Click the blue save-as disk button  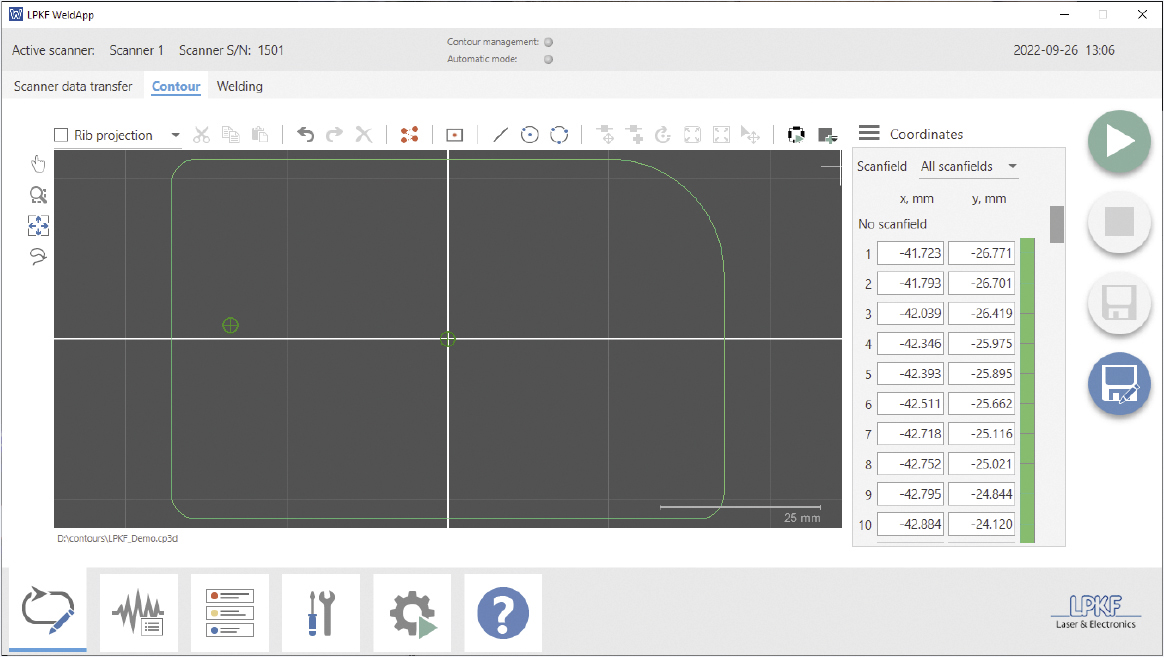1119,385
